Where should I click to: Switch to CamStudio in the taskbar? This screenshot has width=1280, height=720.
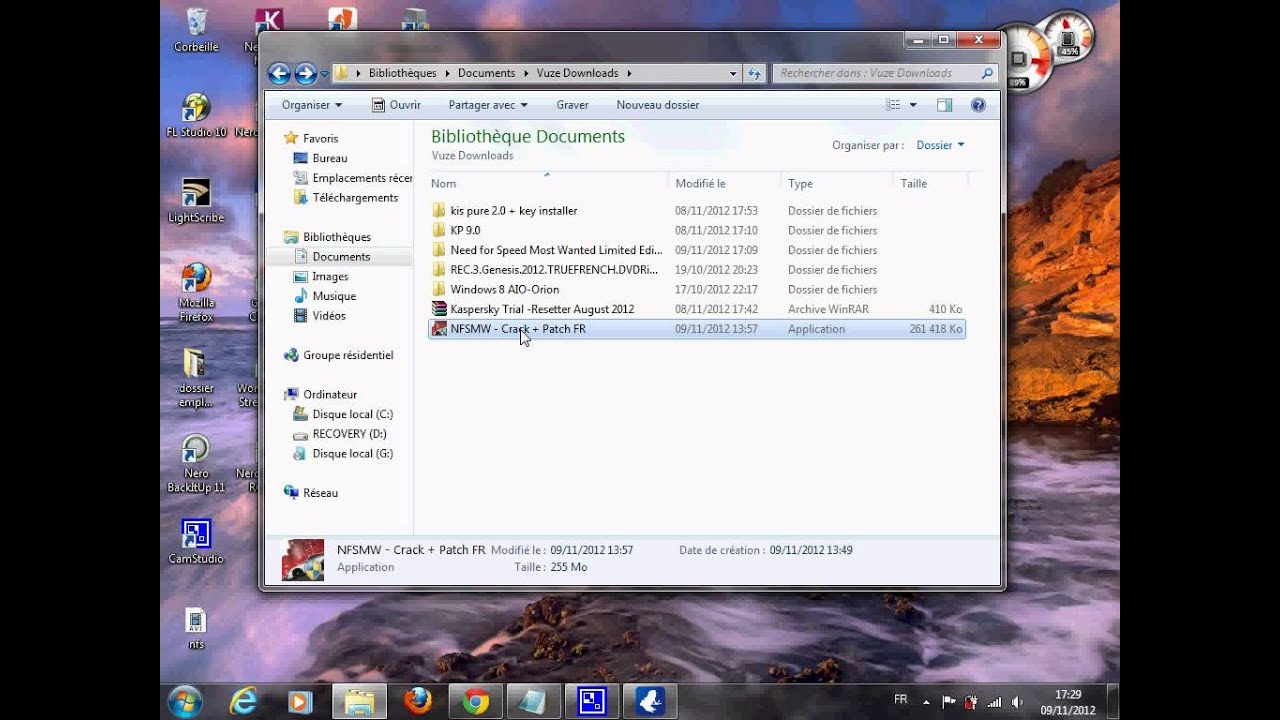click(592, 702)
